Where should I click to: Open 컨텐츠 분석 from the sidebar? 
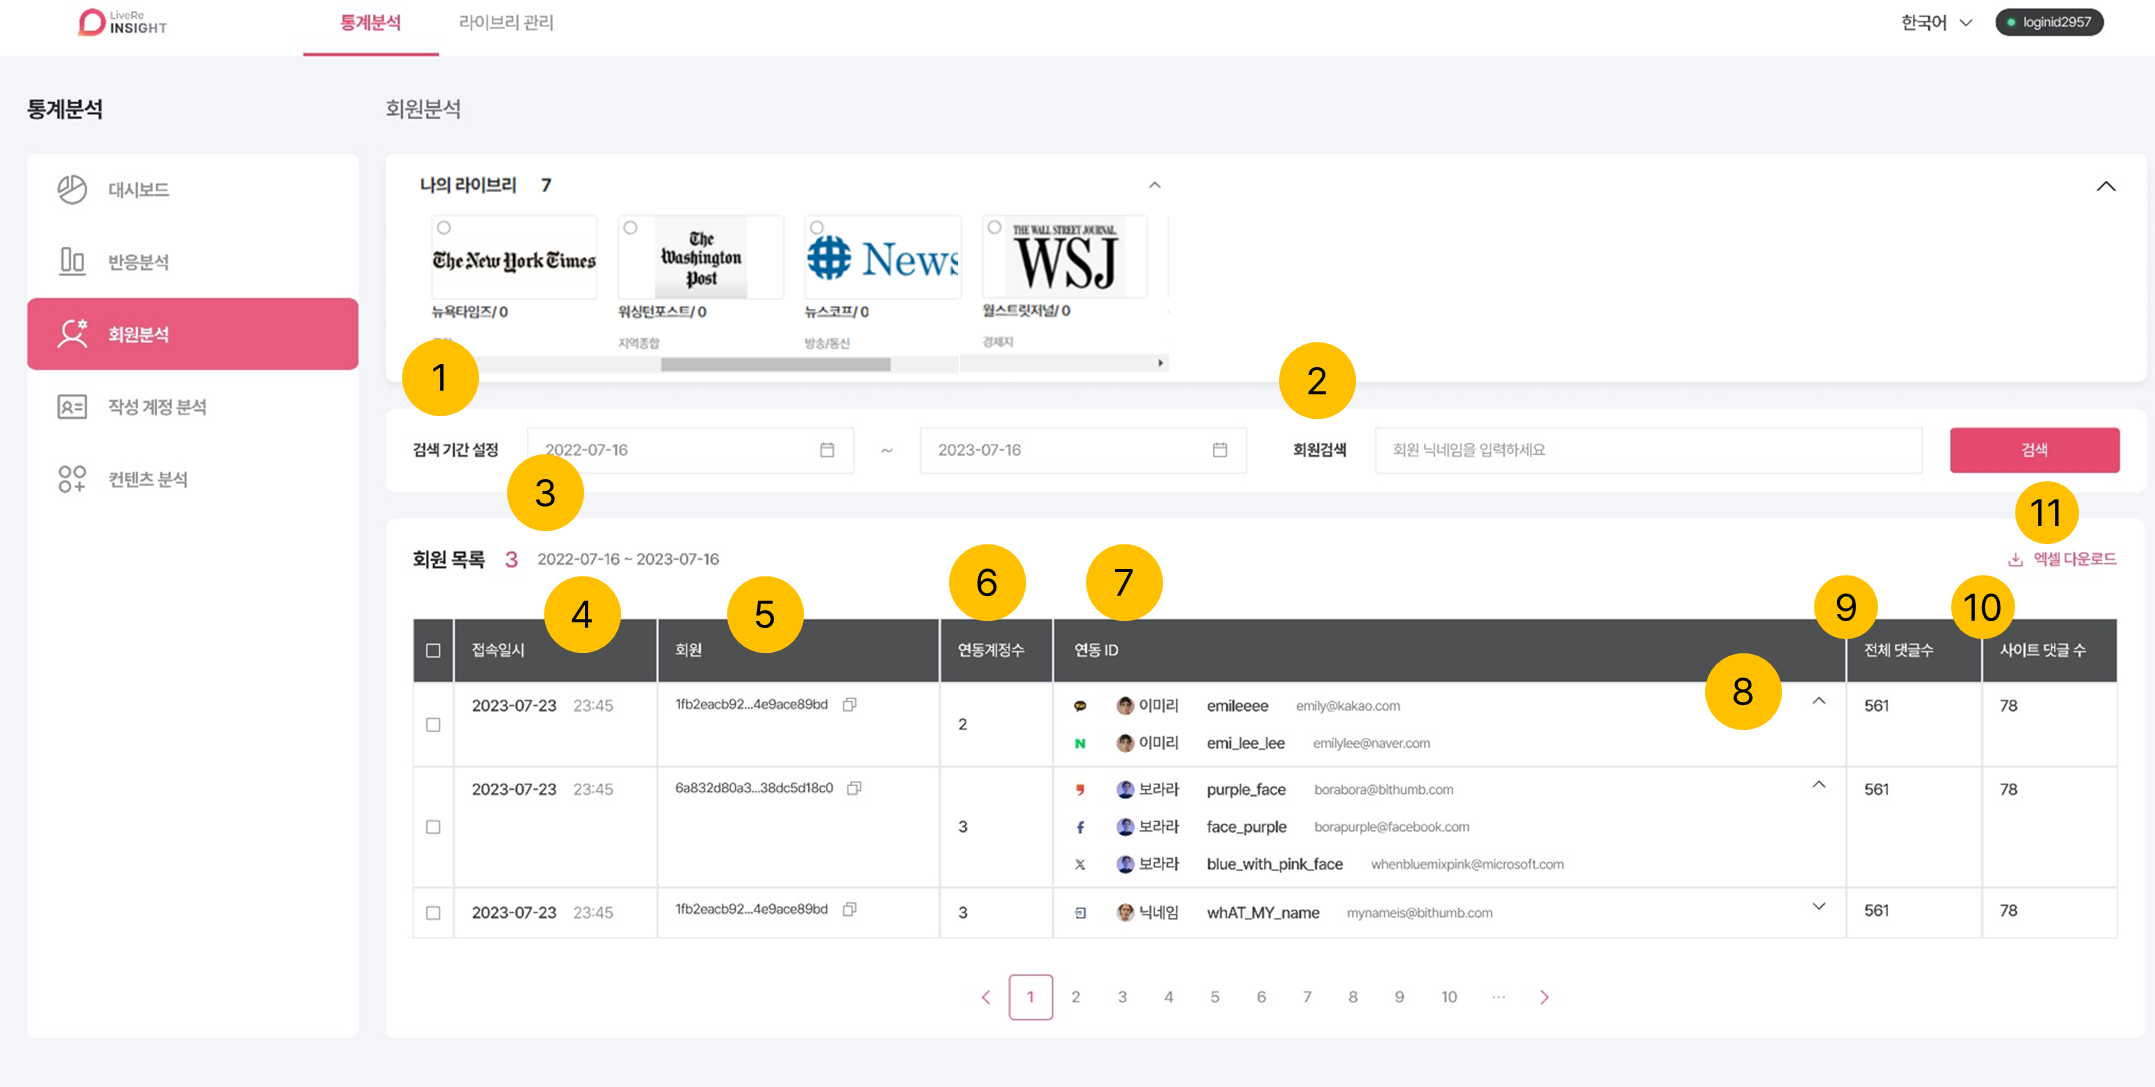point(147,479)
